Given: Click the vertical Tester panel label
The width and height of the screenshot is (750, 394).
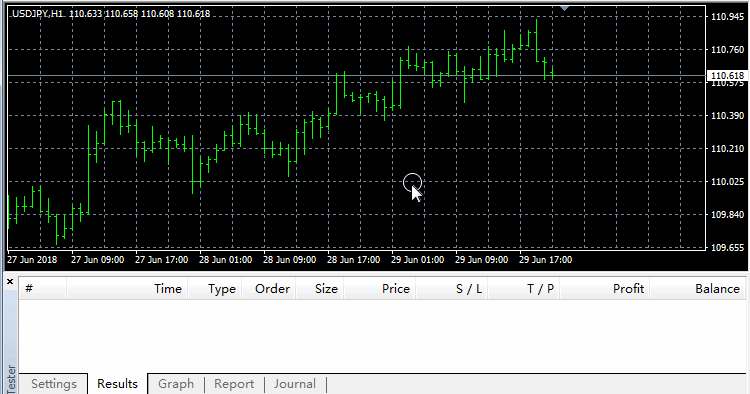Looking at the screenshot, I should click(11, 380).
